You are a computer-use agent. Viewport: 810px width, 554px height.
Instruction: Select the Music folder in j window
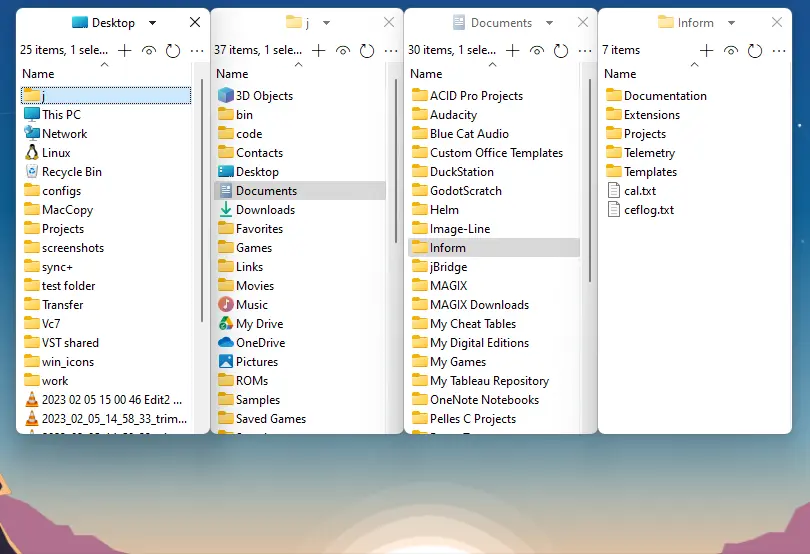click(x=243, y=305)
